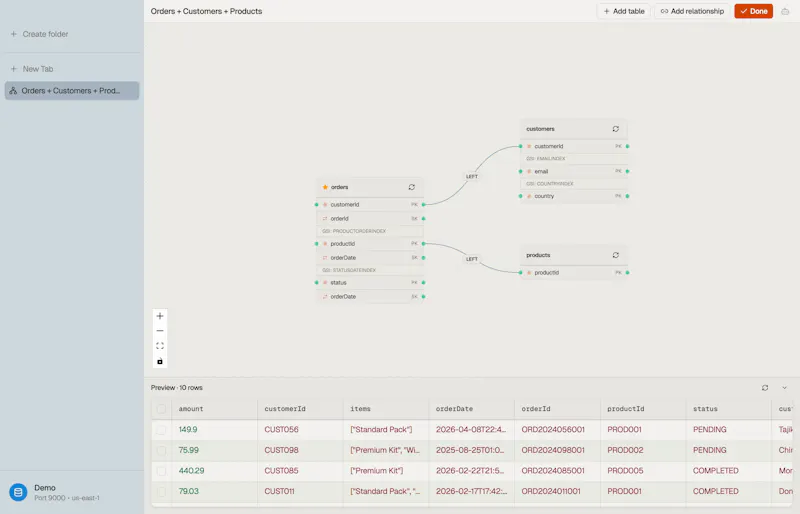Image resolution: width=800 pixels, height=514 pixels.
Task: Click diagram title Orders + Customers + Products
Action: coord(206,11)
